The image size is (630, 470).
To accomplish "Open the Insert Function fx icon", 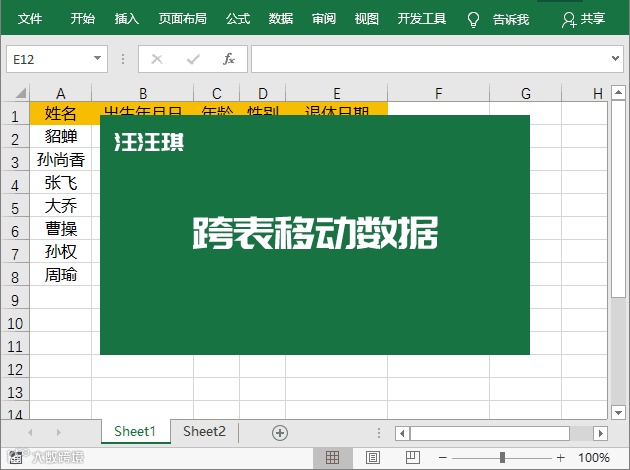I will coord(229,59).
